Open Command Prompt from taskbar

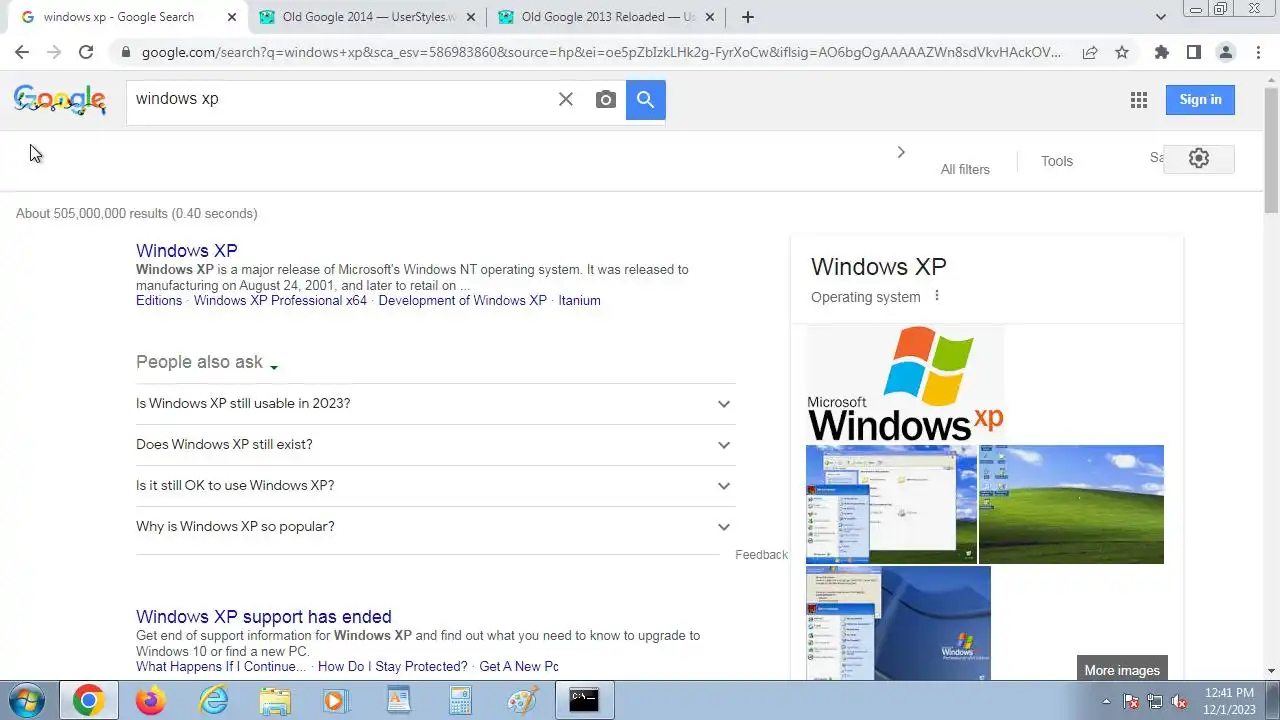point(584,700)
